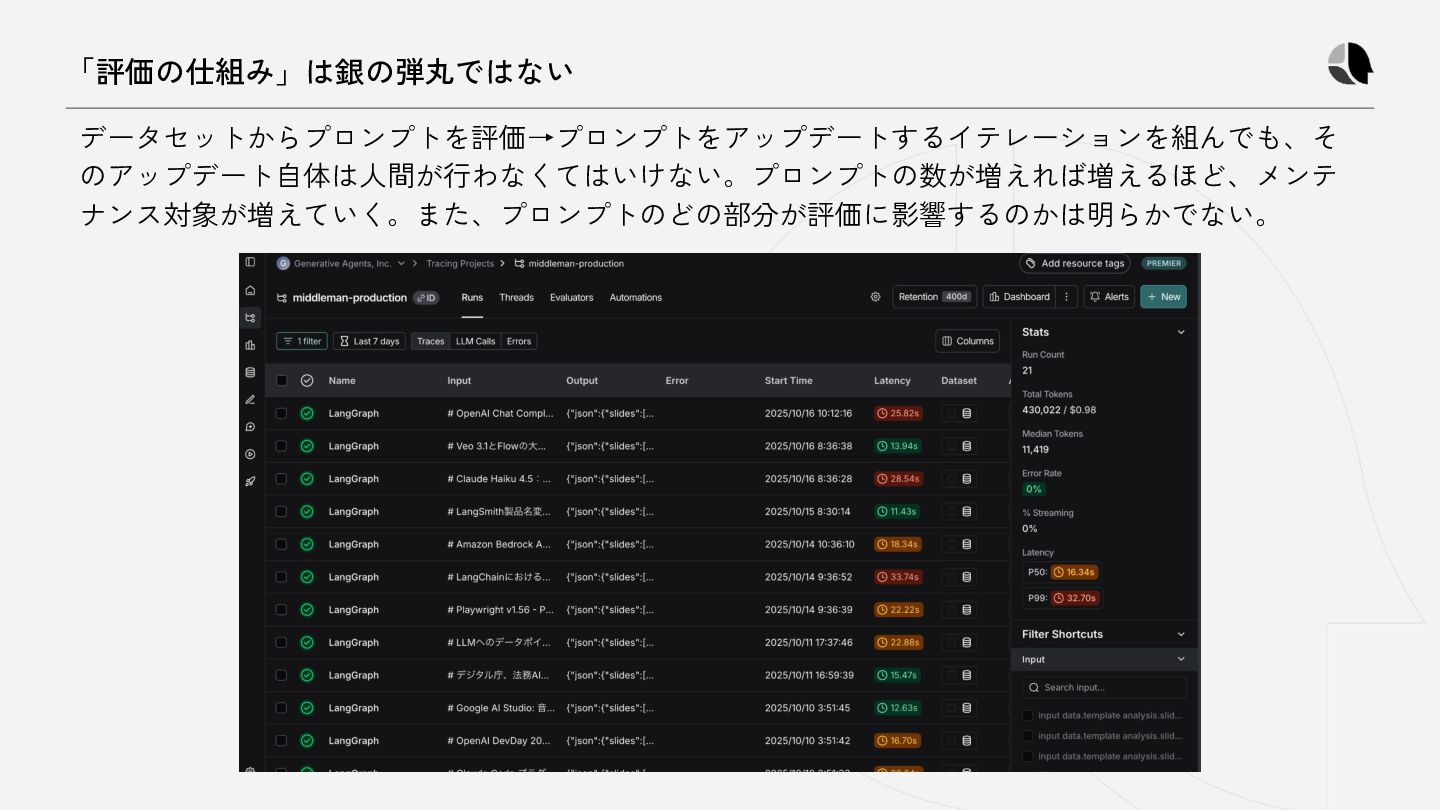
Task: Click the P99 32.70s latency badge
Action: click(1075, 599)
